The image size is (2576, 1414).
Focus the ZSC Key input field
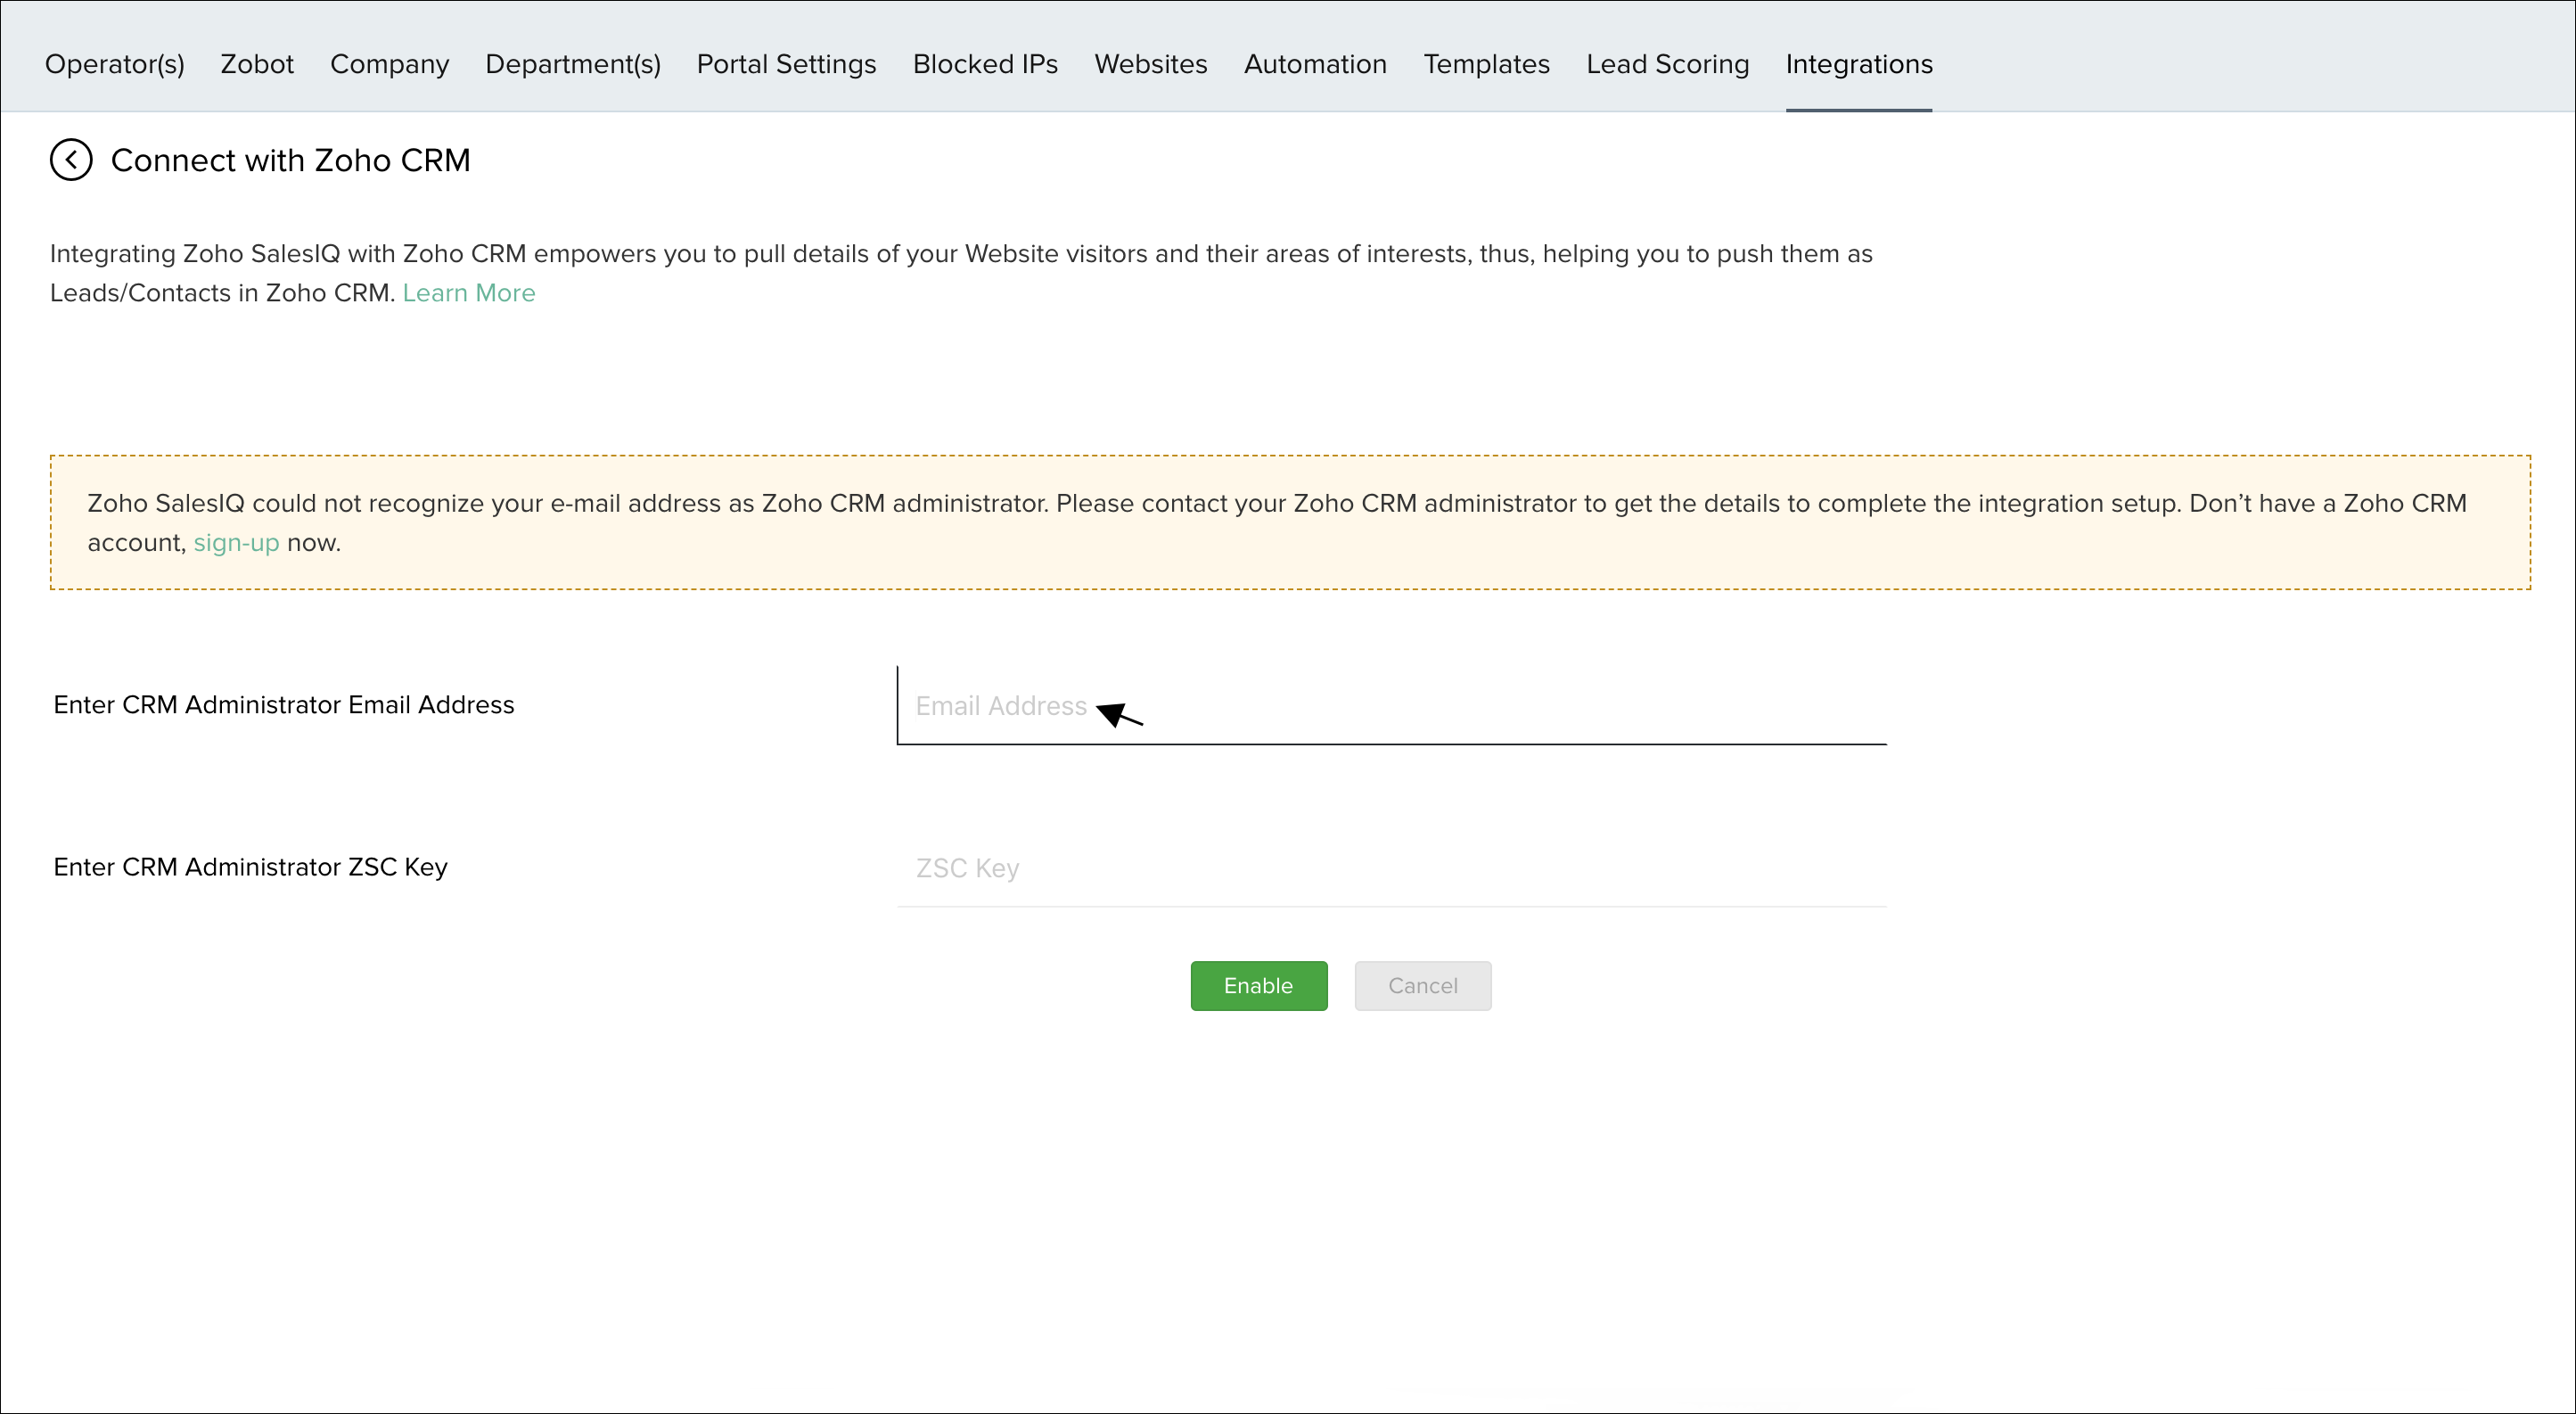pyautogui.click(x=1392, y=868)
